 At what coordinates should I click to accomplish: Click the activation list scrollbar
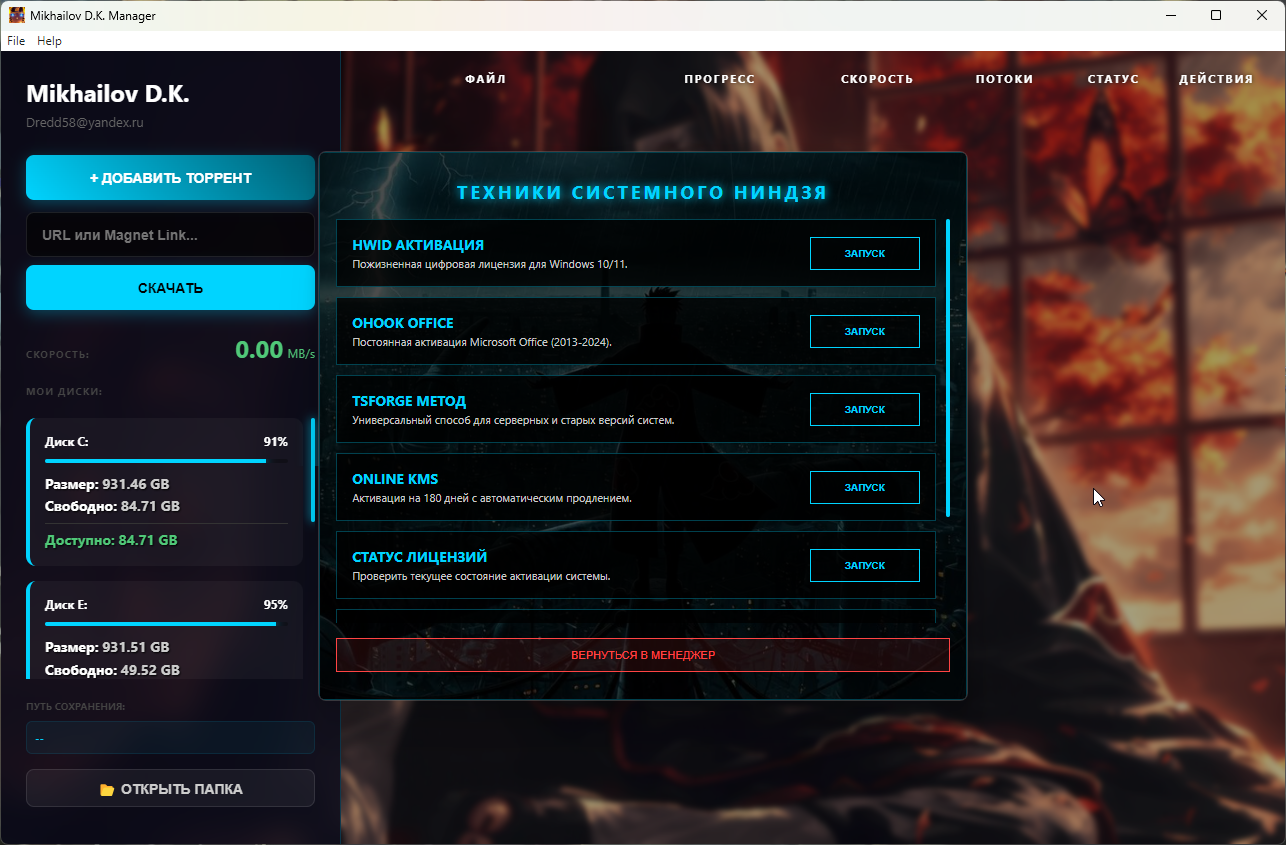pos(947,368)
